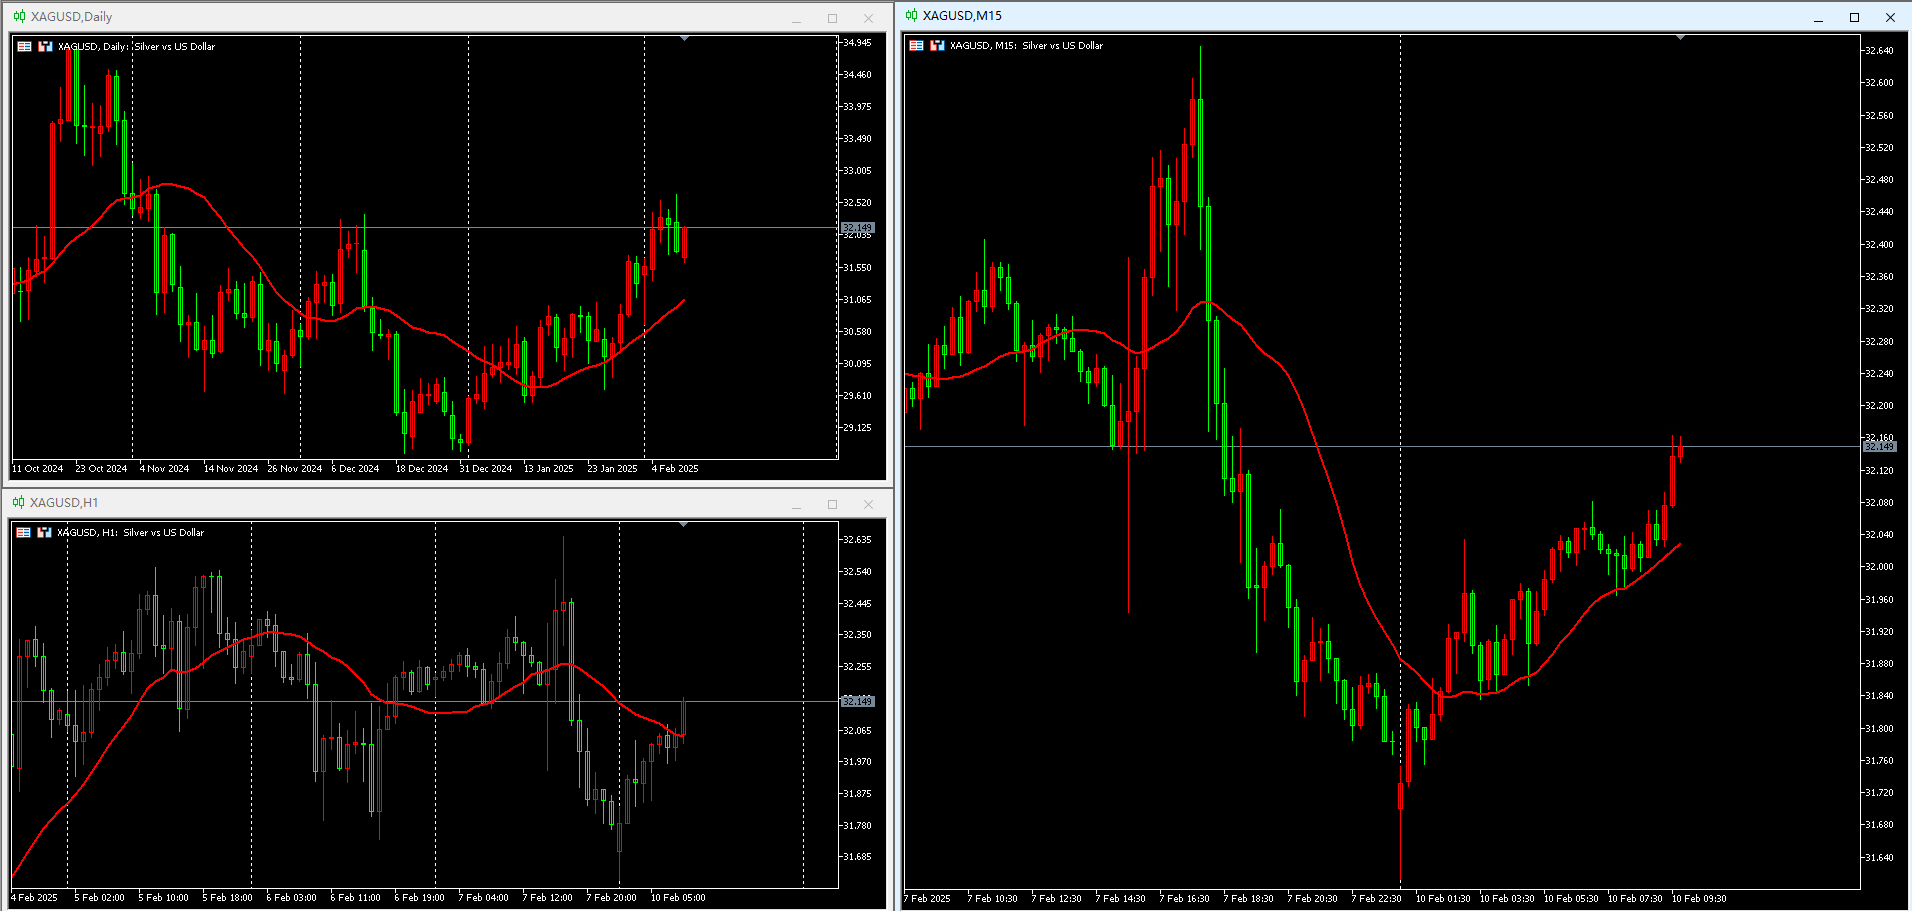Activate the XAGUSD,H1 window title
The height and width of the screenshot is (911, 1912).
[x=64, y=502]
